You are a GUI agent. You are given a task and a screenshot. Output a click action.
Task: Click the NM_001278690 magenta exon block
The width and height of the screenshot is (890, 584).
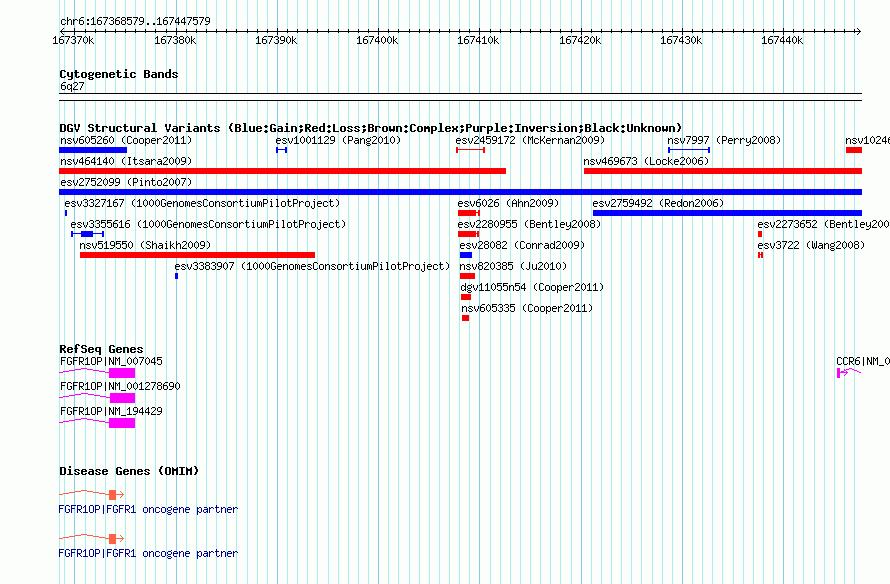click(x=122, y=398)
